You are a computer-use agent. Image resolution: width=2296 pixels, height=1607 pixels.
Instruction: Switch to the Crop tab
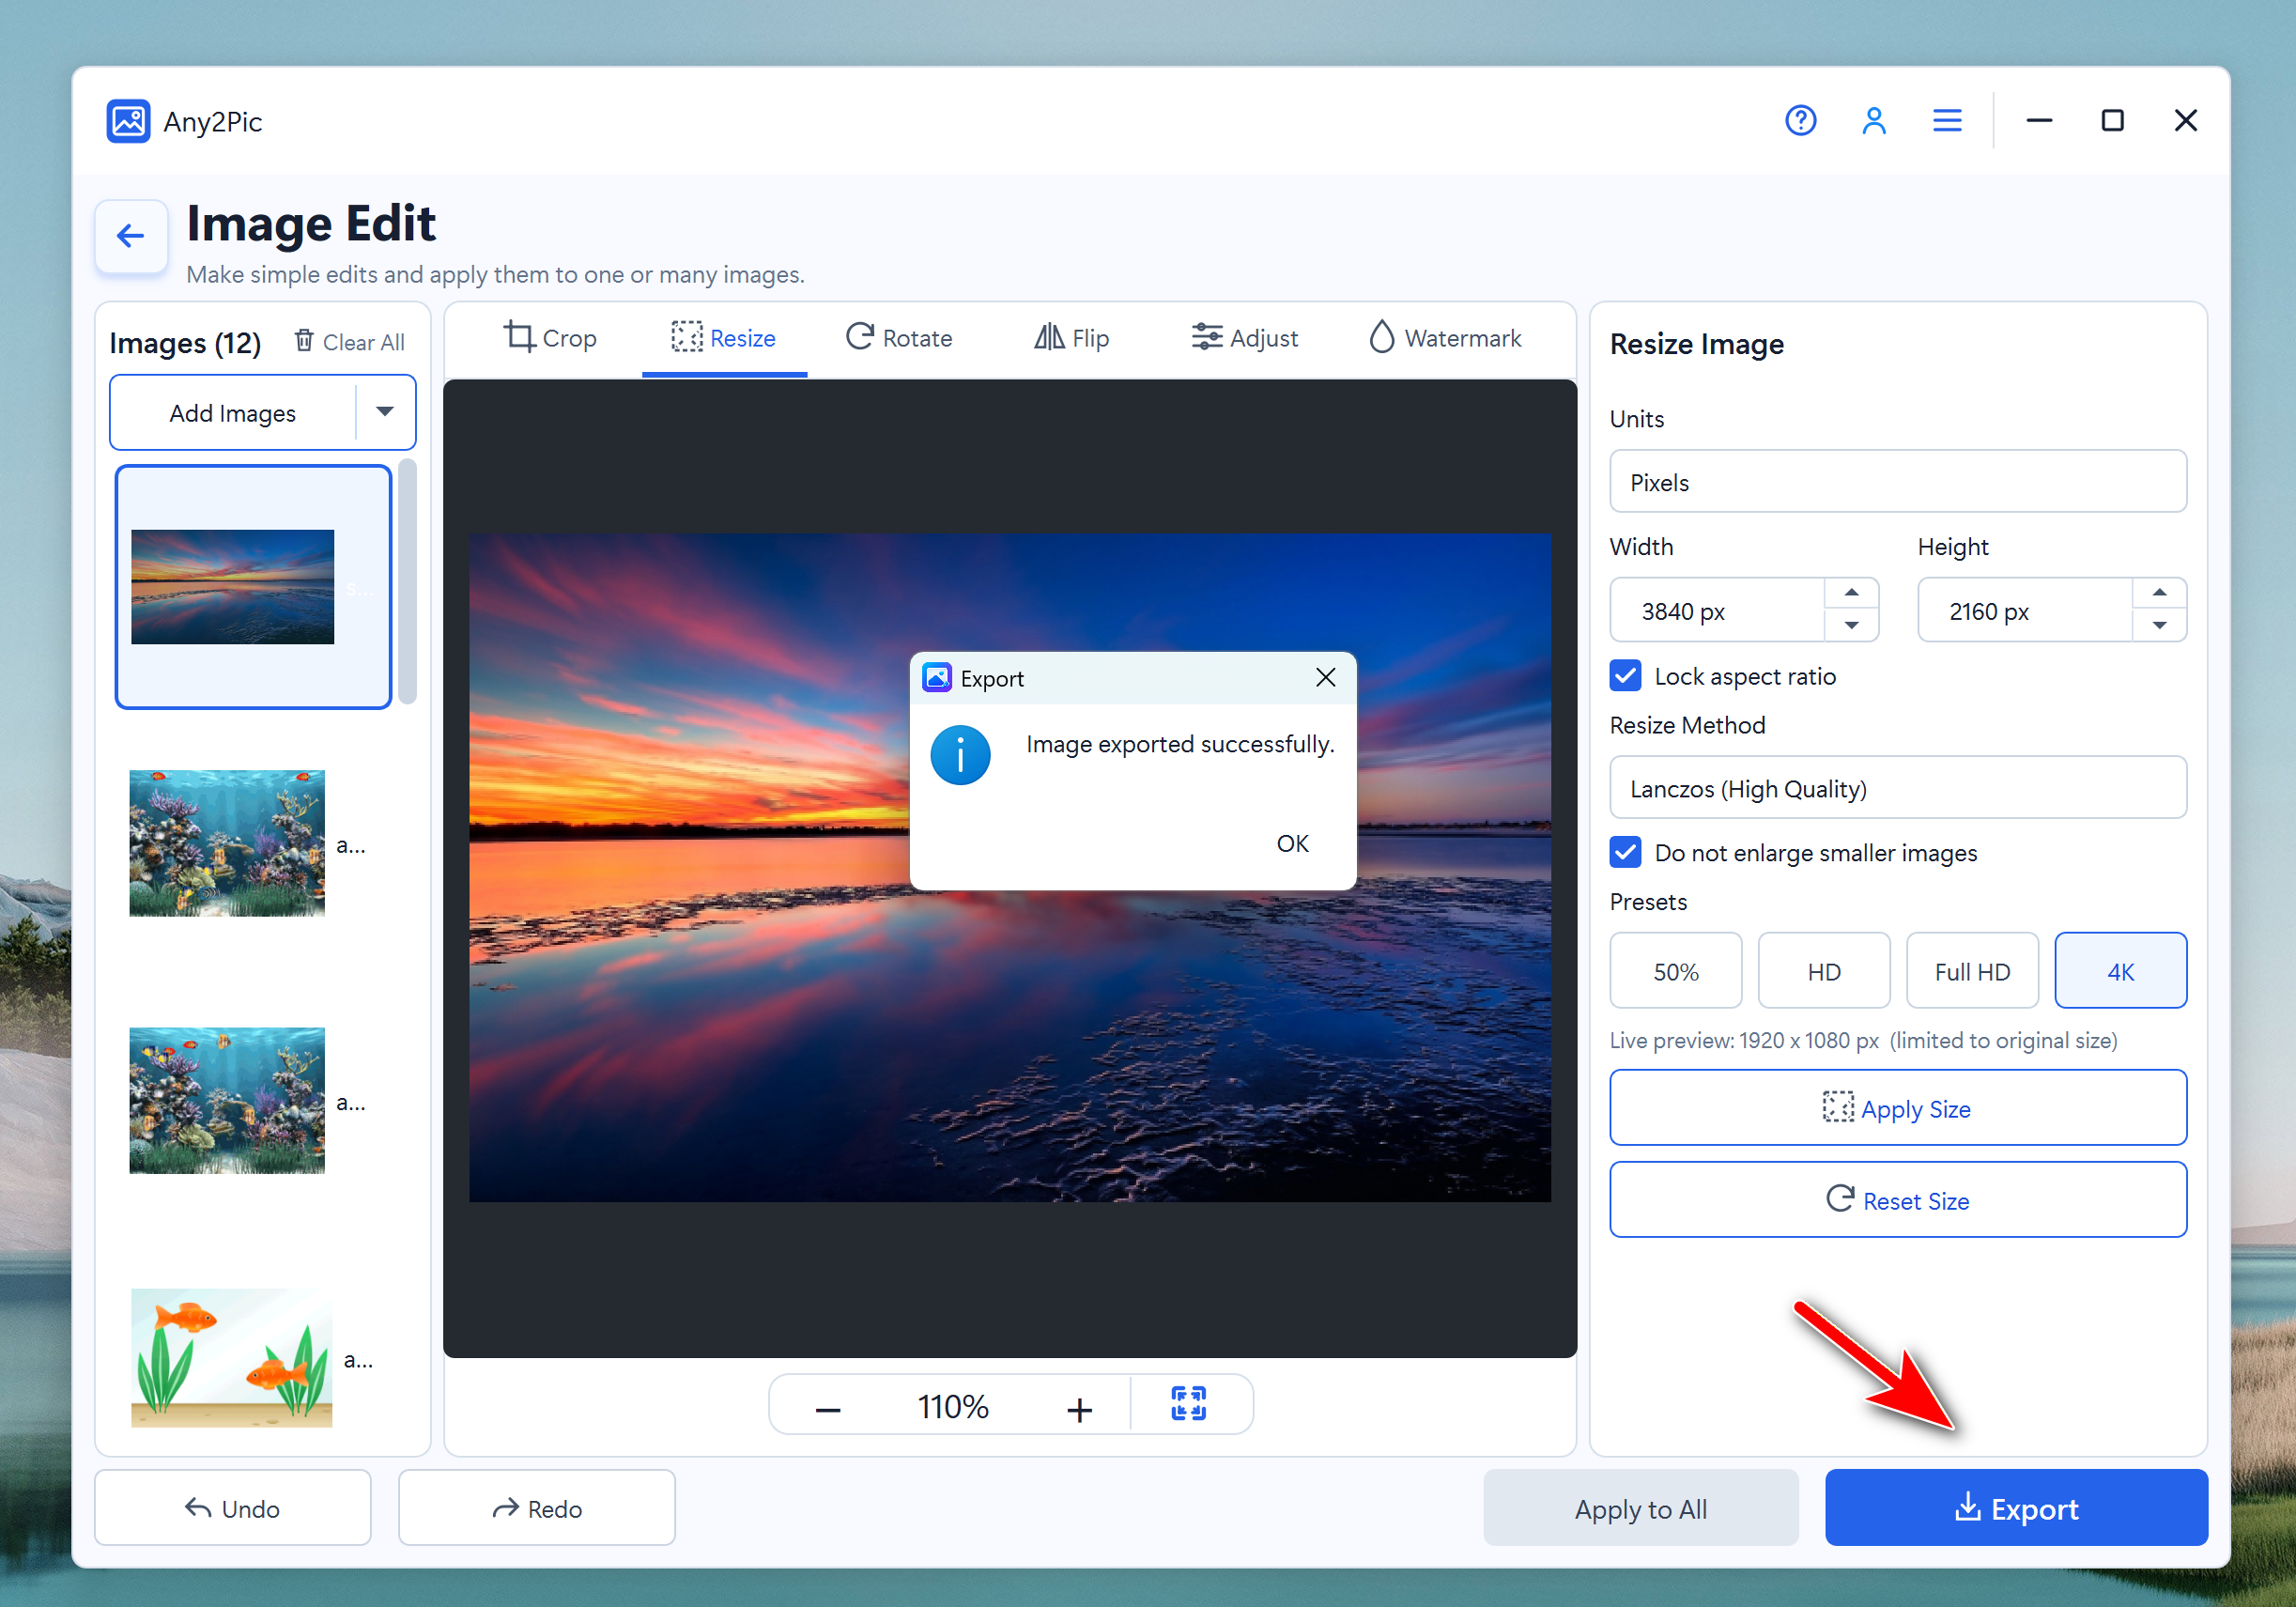pos(549,338)
